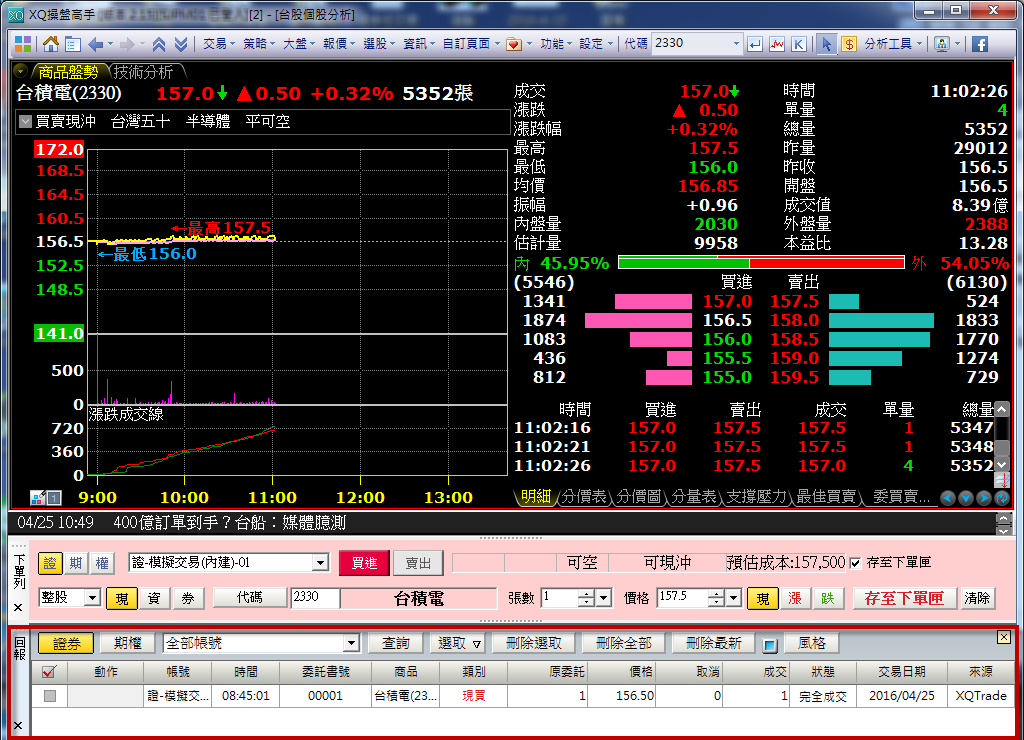The width and height of the screenshot is (1024, 740).
Task: Select the arrow pointer tool in toolbar
Action: click(x=826, y=44)
